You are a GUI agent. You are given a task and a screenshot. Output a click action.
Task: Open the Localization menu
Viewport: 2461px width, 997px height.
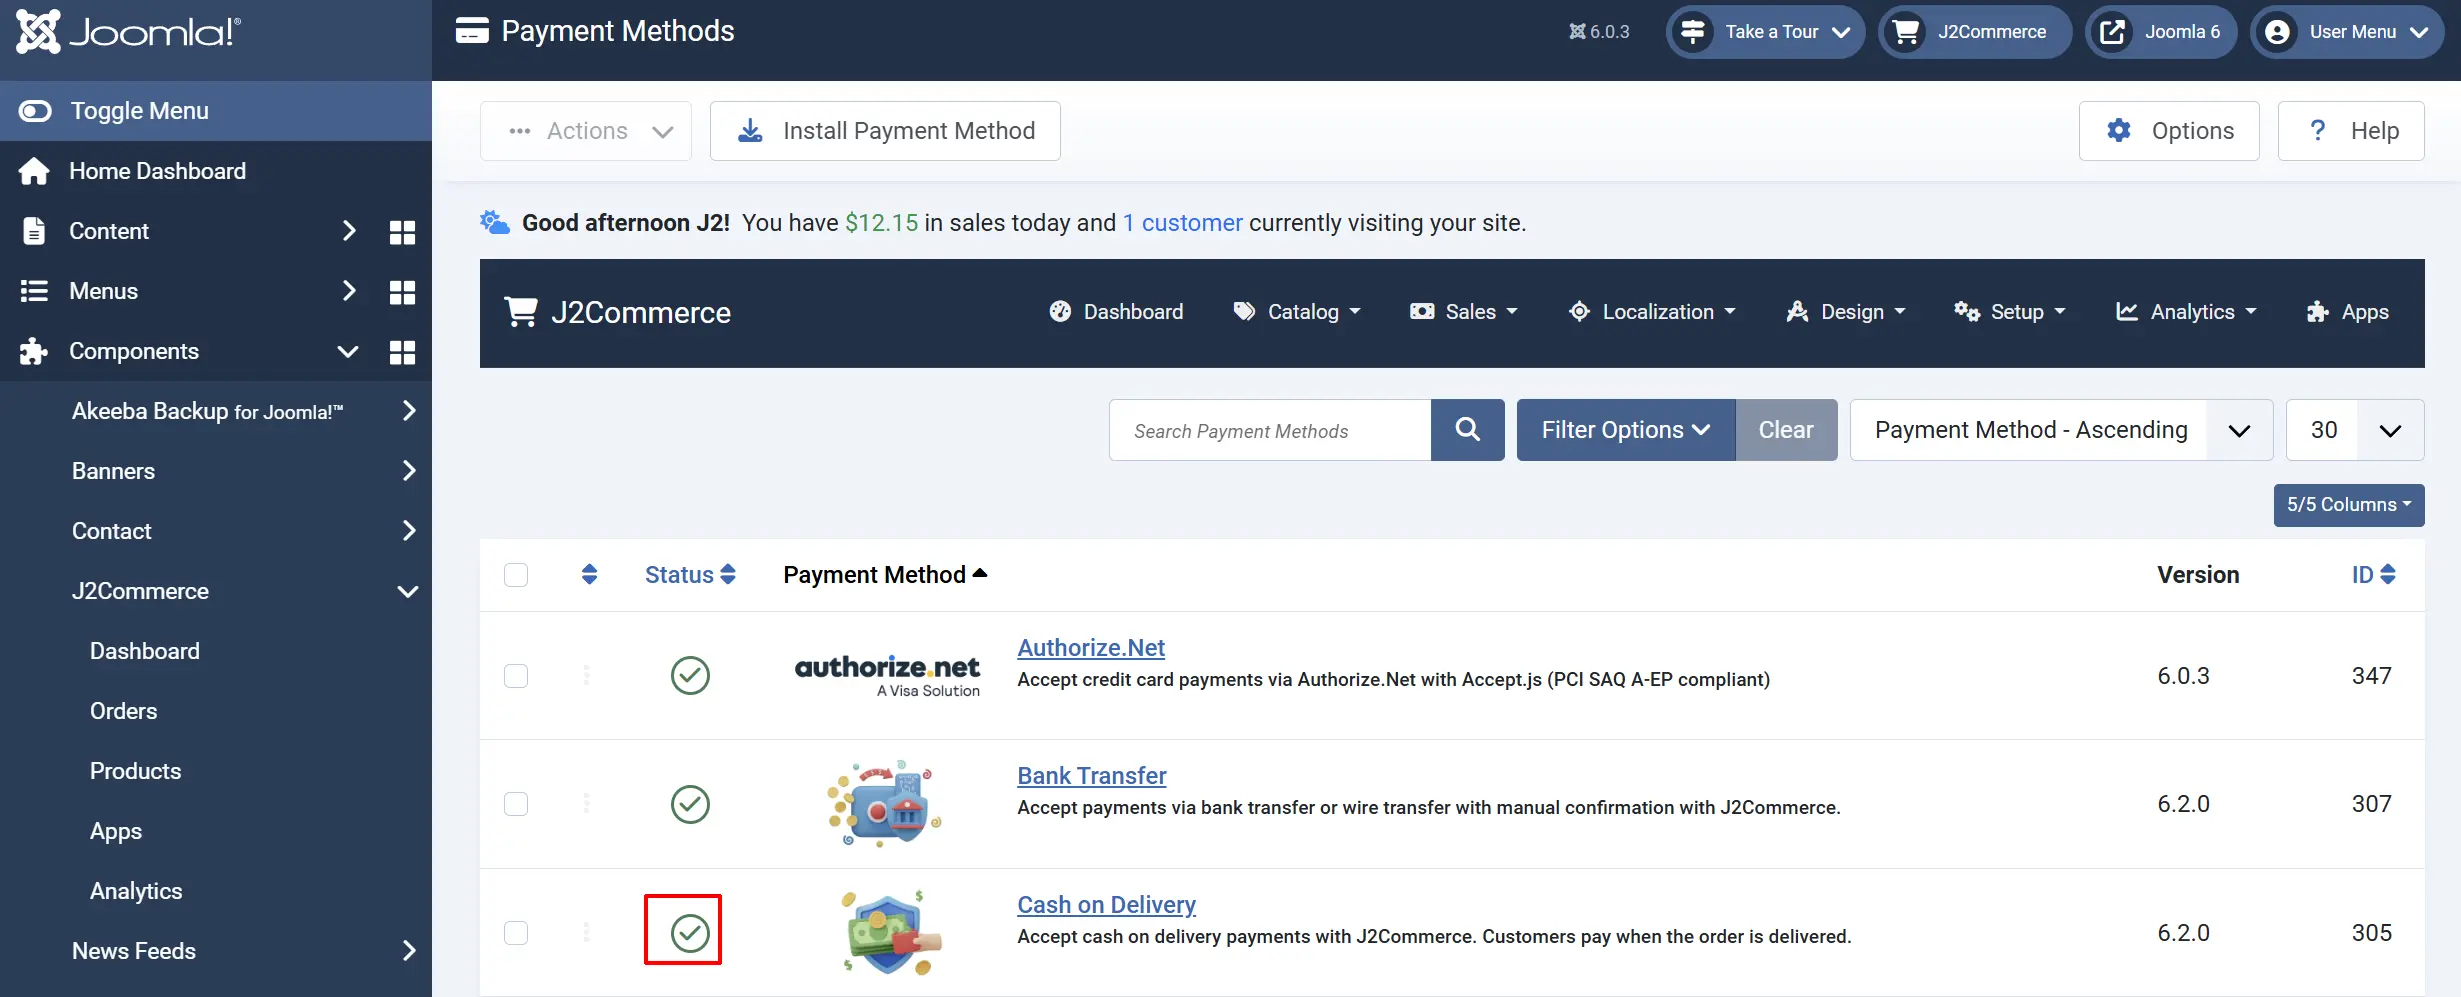click(1652, 312)
